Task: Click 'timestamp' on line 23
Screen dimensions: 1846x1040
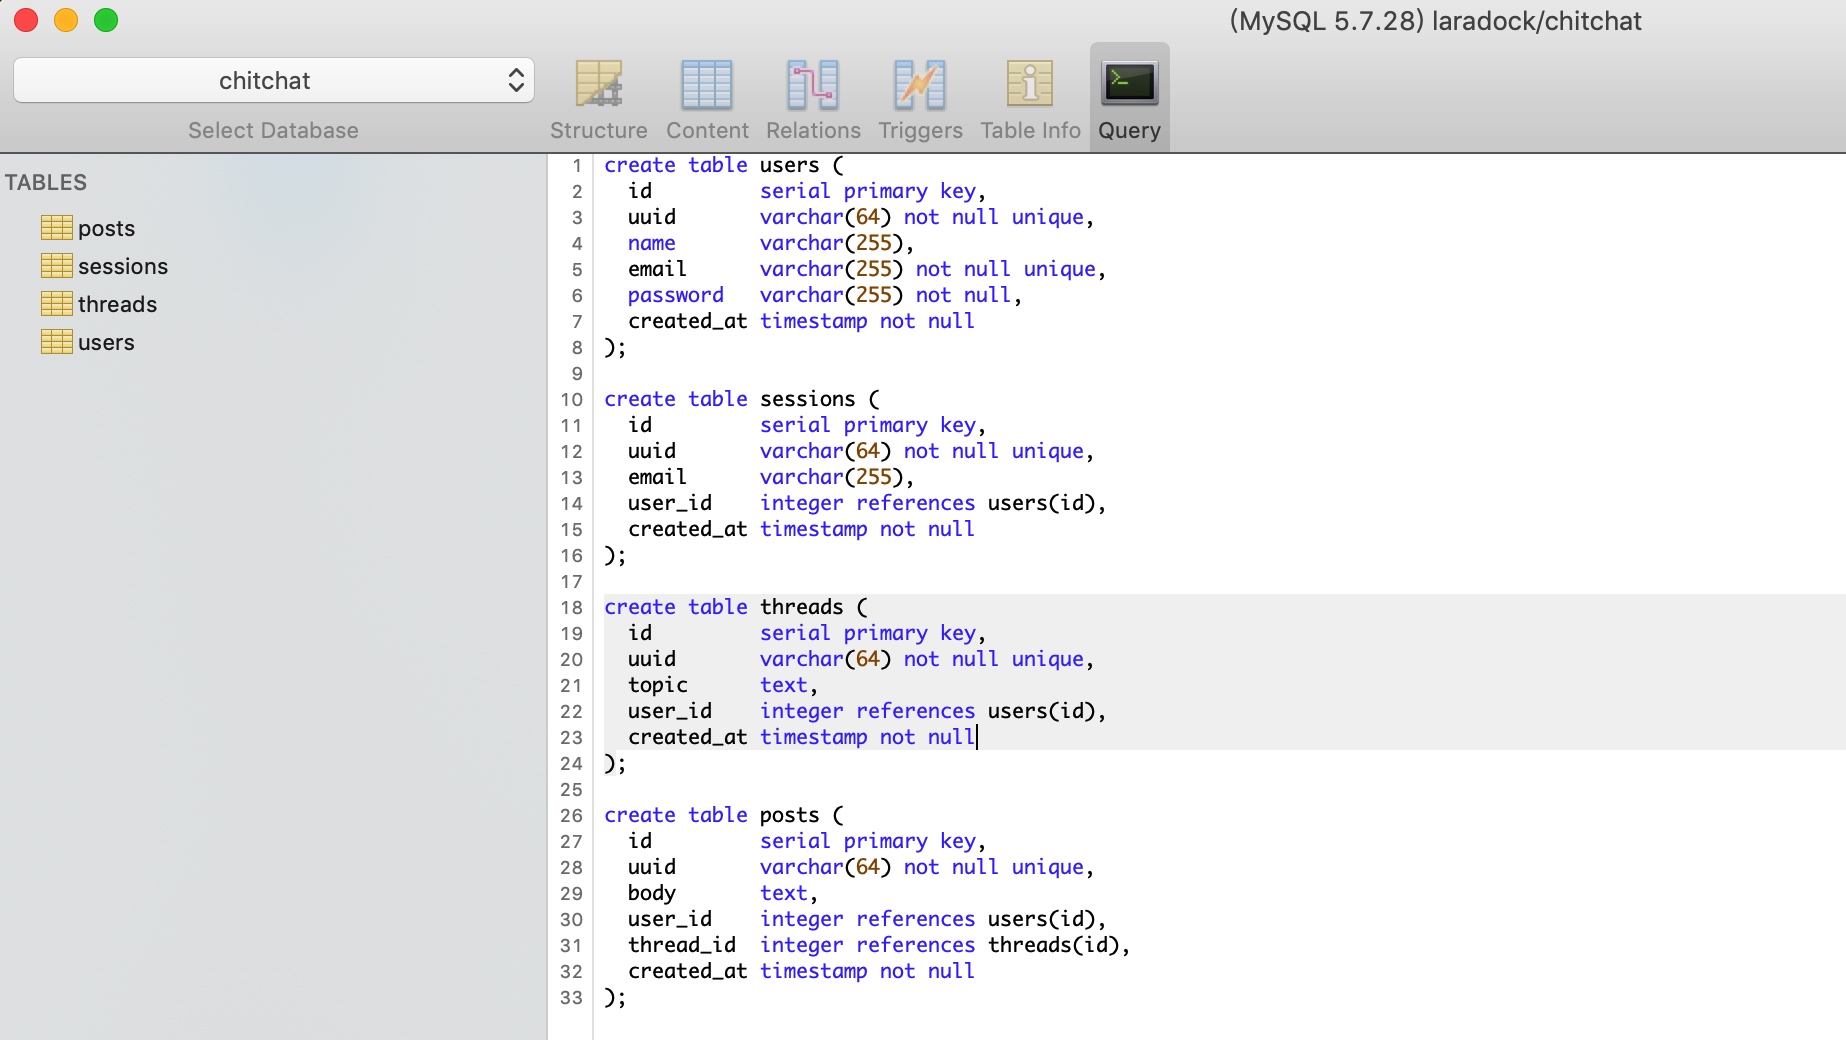Action: click(x=814, y=737)
